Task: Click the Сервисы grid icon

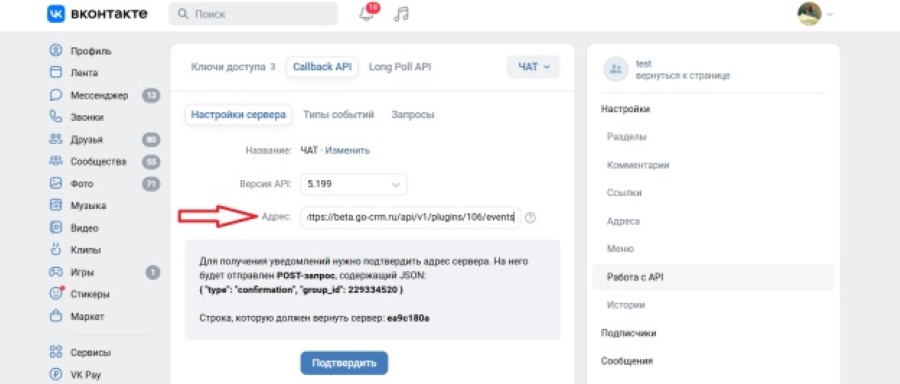Action: click(56, 352)
